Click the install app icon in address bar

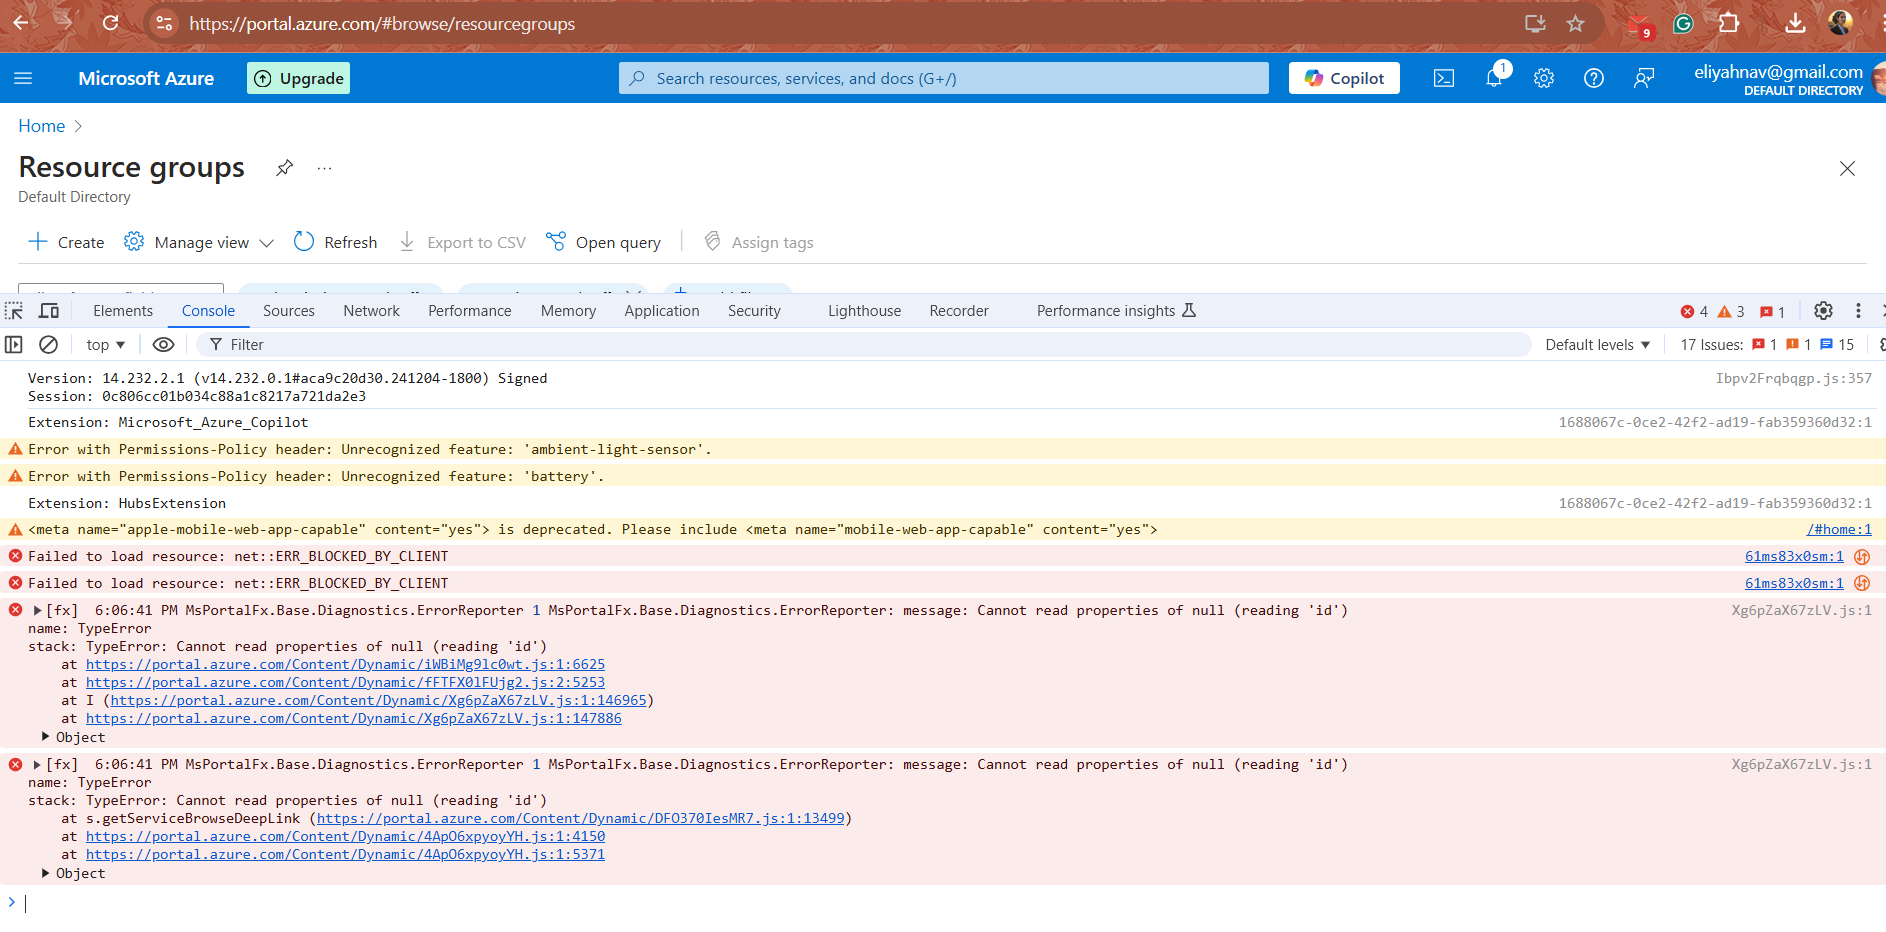(x=1535, y=23)
